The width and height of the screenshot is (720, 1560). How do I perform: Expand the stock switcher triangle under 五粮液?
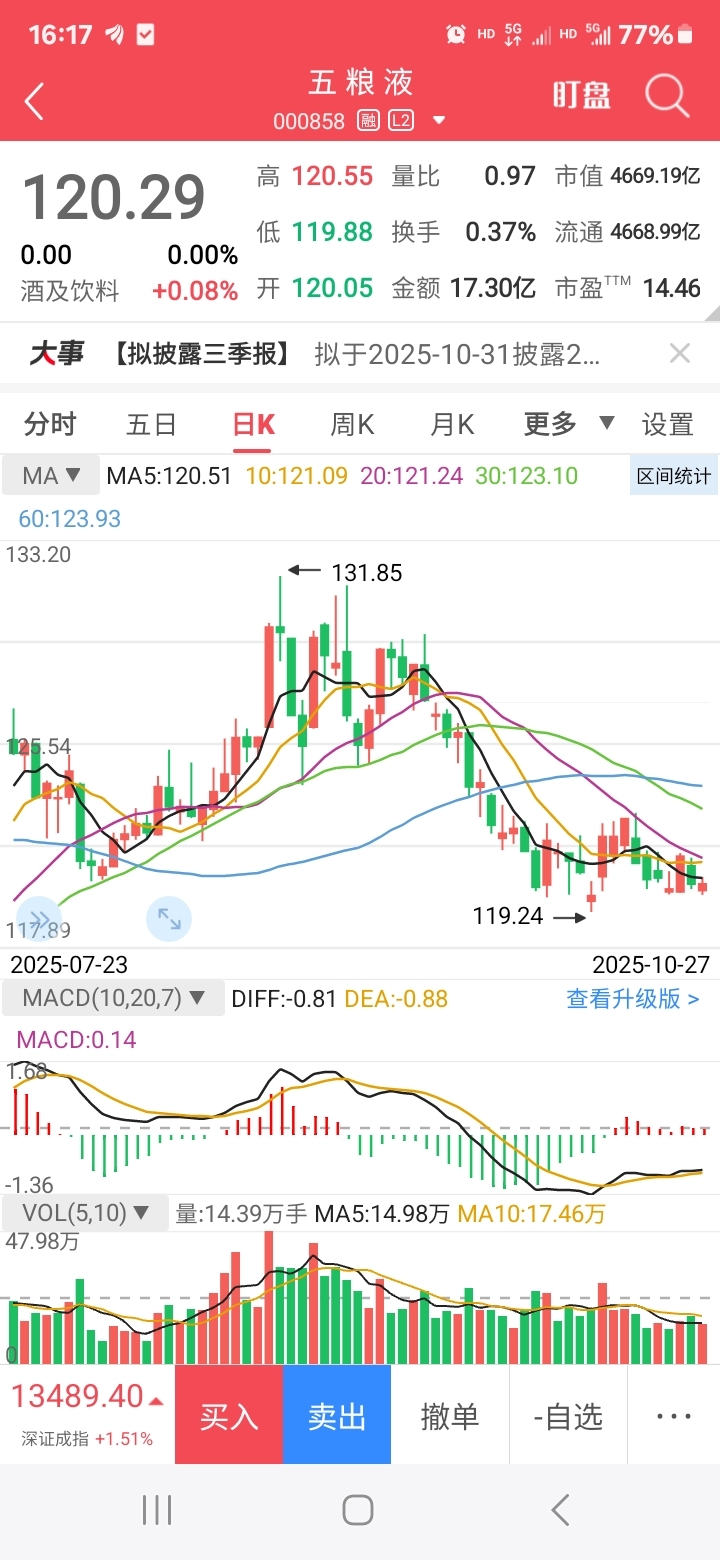pyautogui.click(x=439, y=121)
